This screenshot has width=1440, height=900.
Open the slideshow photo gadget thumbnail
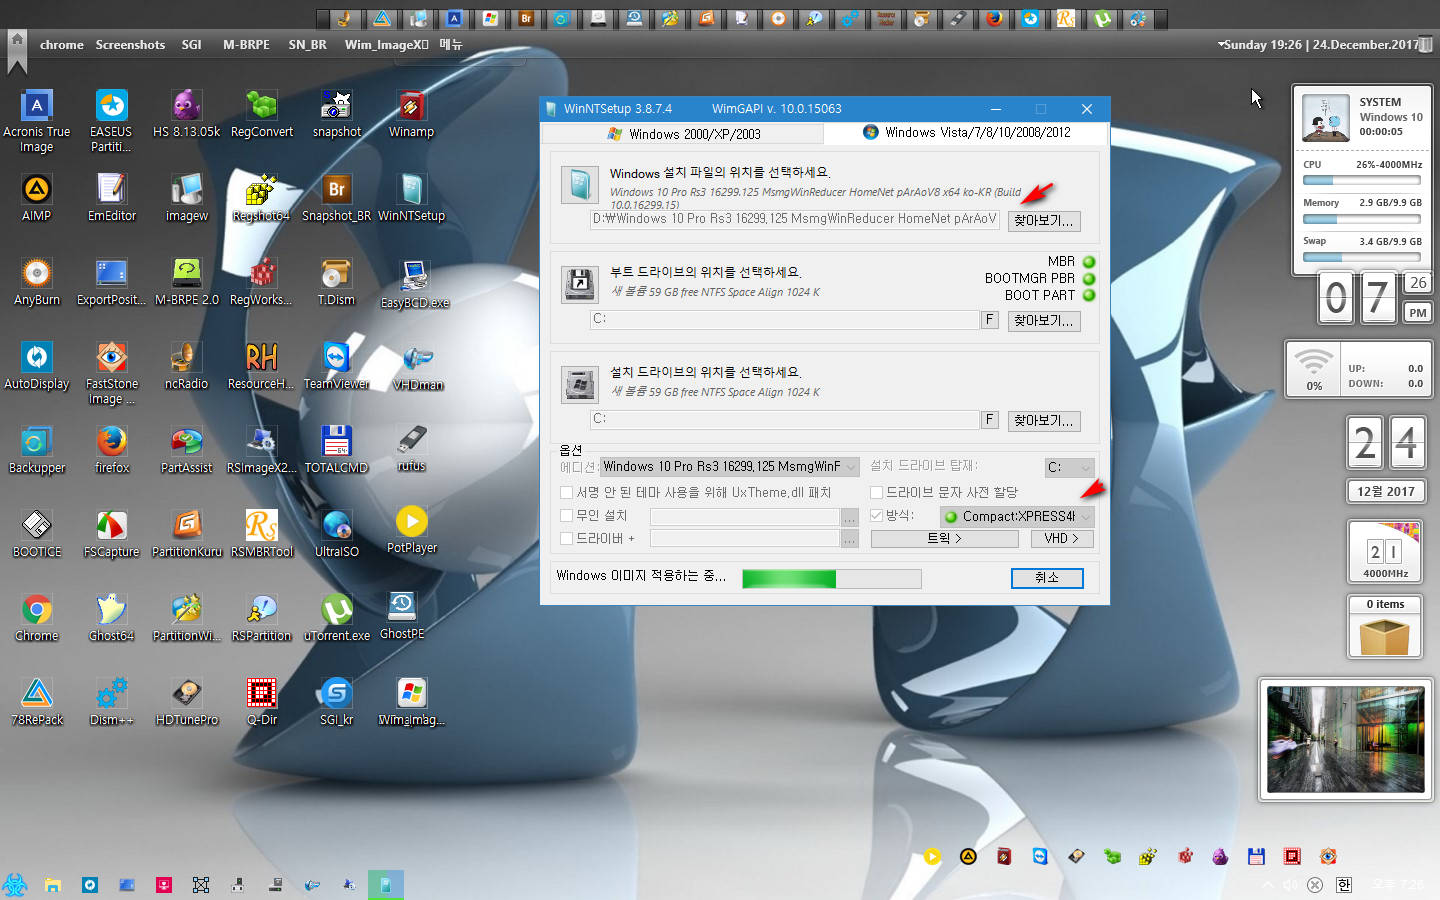click(x=1346, y=739)
